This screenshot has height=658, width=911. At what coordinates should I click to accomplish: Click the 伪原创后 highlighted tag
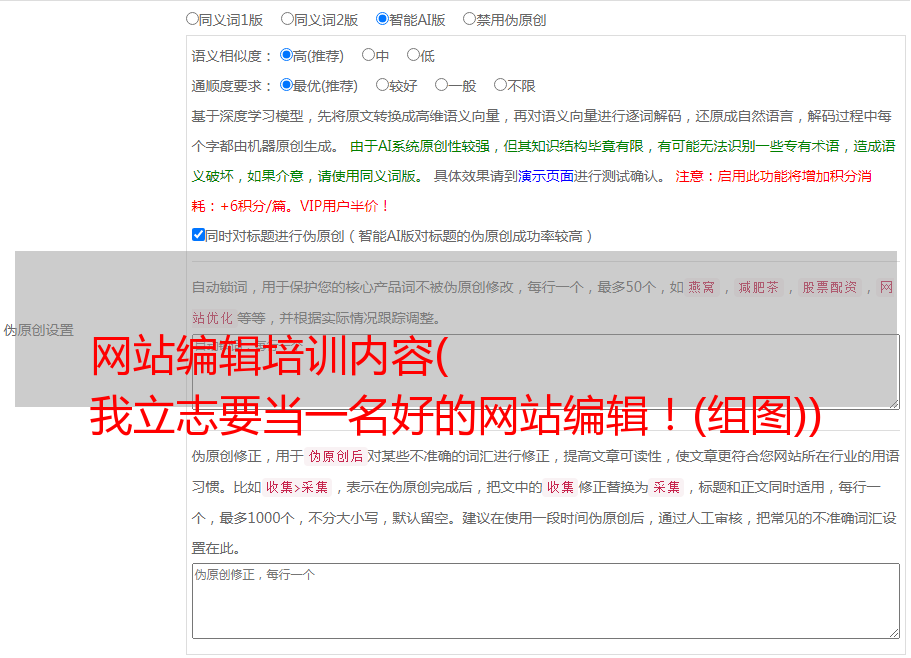336,456
